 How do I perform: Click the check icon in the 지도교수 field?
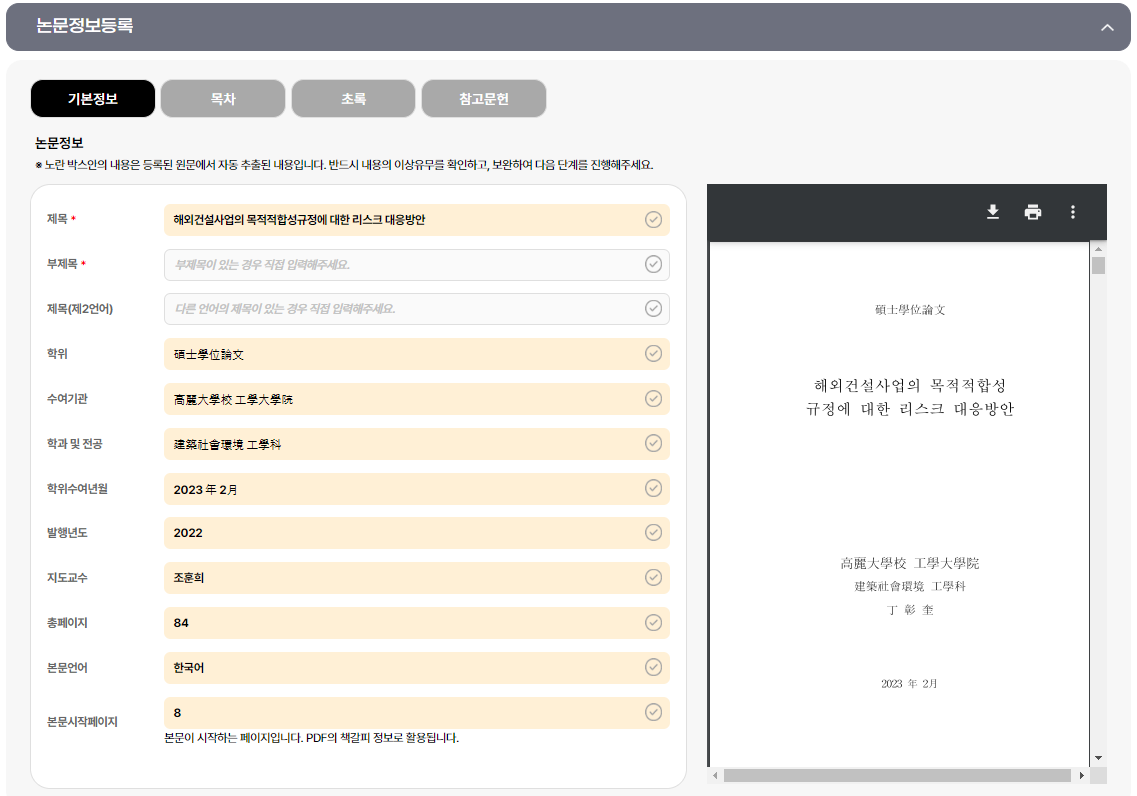[x=653, y=577]
